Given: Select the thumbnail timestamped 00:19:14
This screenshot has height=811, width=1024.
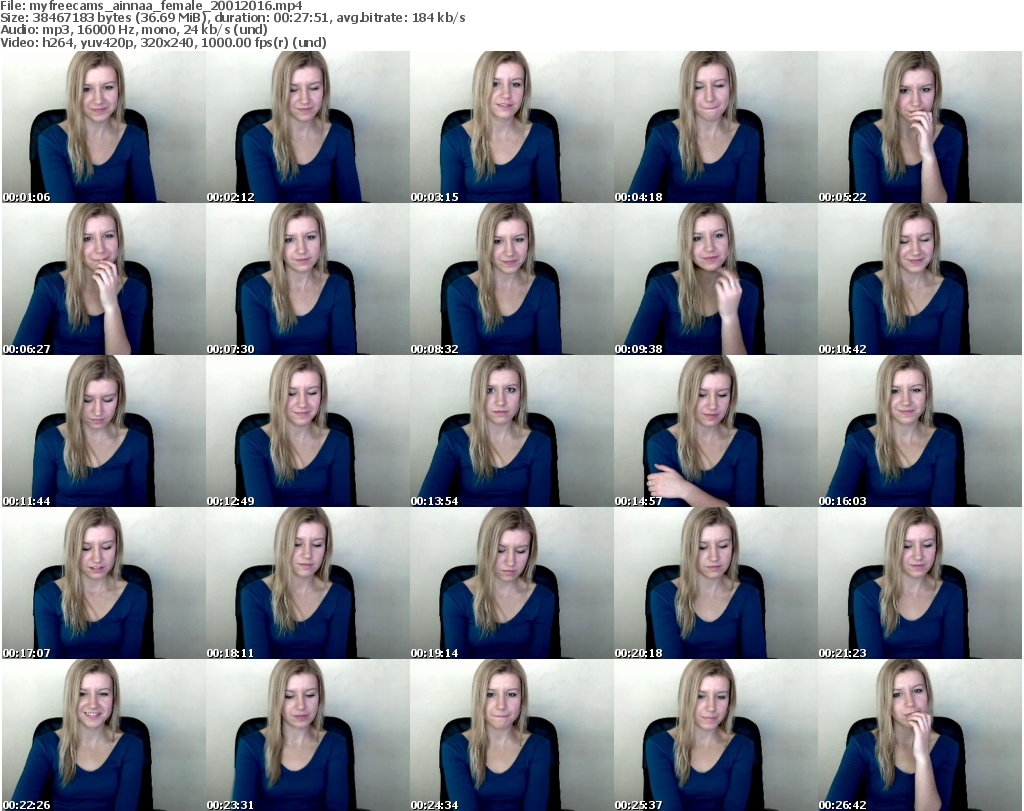Looking at the screenshot, I should point(512,582).
